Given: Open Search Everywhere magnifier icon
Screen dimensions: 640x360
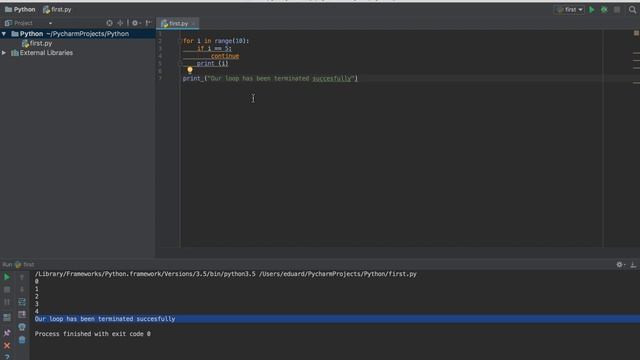Looking at the screenshot, I should (x=632, y=9).
